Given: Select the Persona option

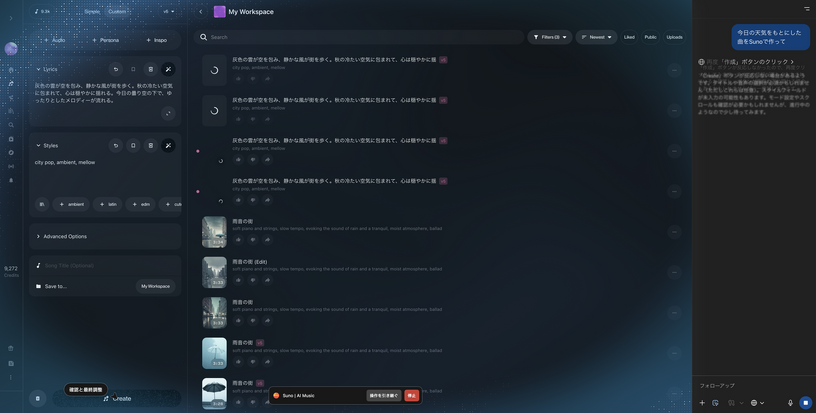Looking at the screenshot, I should coord(105,40).
